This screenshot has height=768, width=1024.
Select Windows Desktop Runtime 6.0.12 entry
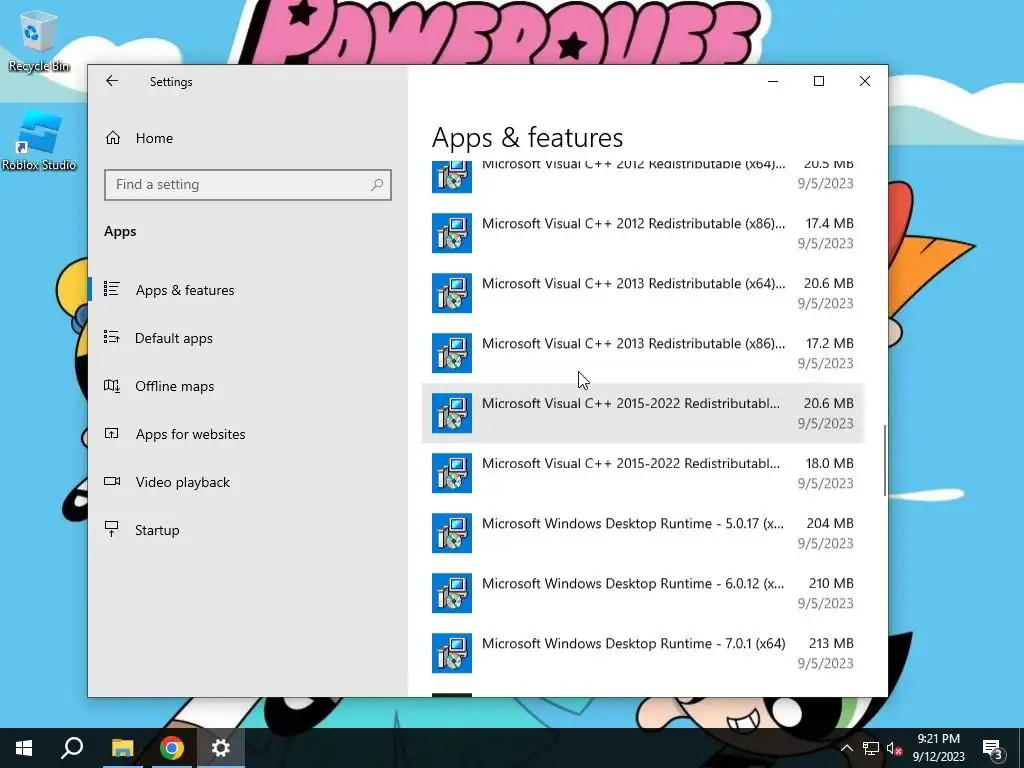(643, 594)
